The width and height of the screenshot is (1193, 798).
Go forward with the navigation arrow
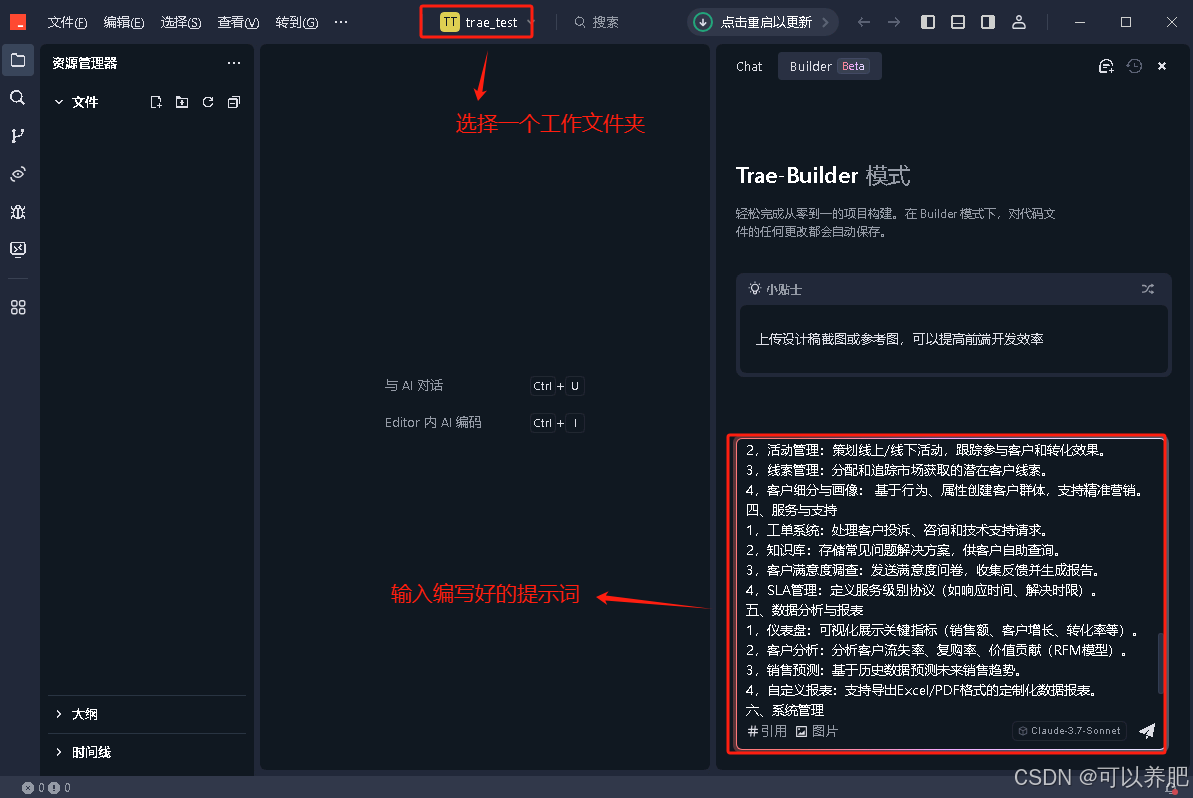pos(894,22)
